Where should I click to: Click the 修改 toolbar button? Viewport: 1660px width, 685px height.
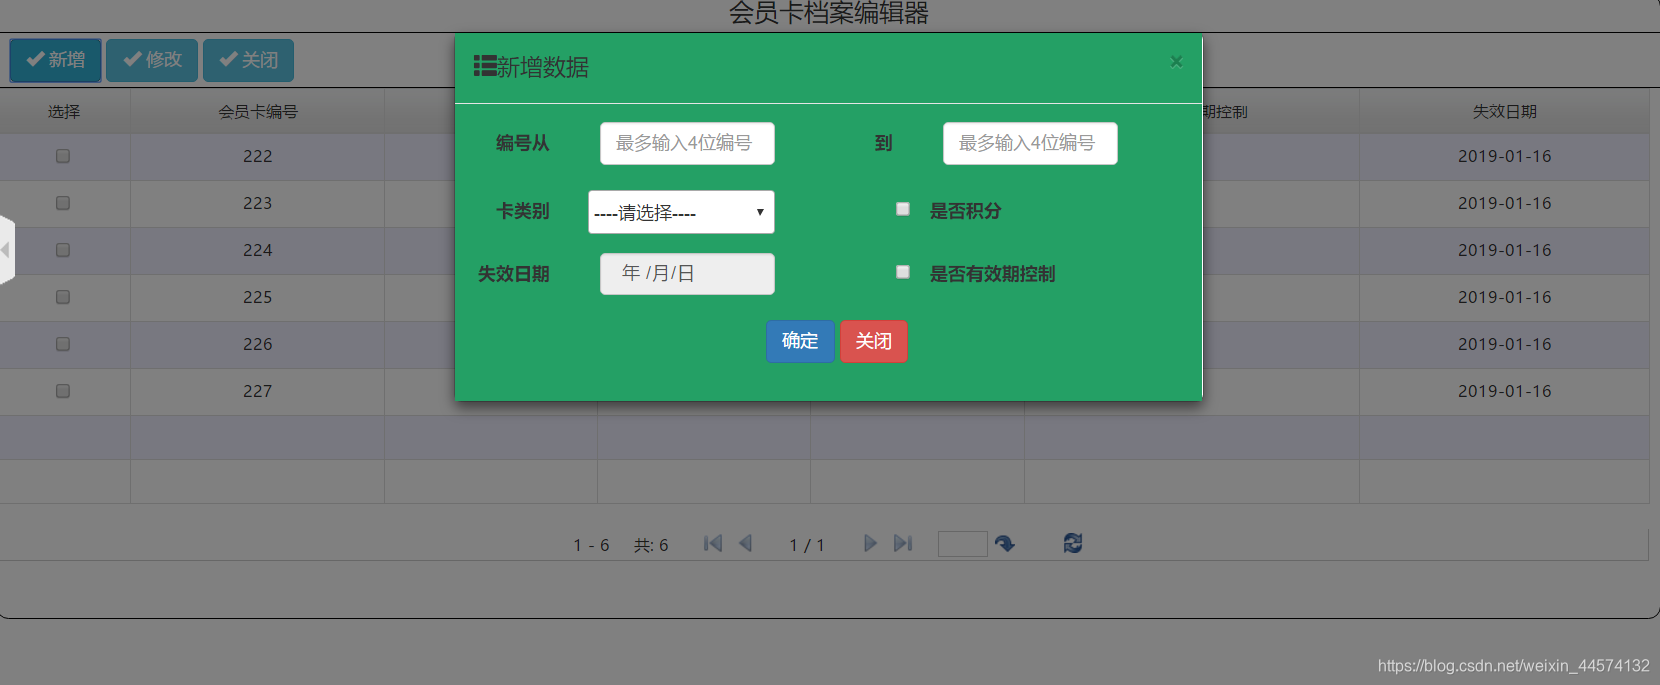pos(152,60)
